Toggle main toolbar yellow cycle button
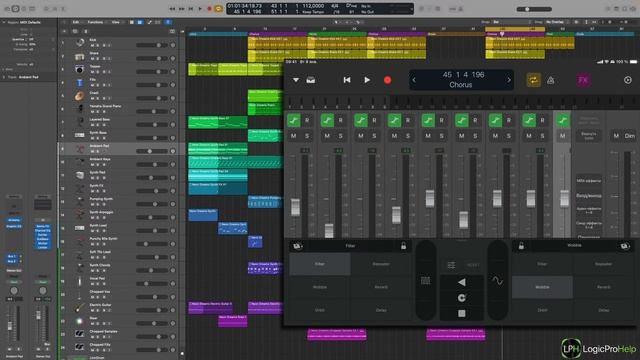Screen dimensions: 640x360 pos(218,9)
